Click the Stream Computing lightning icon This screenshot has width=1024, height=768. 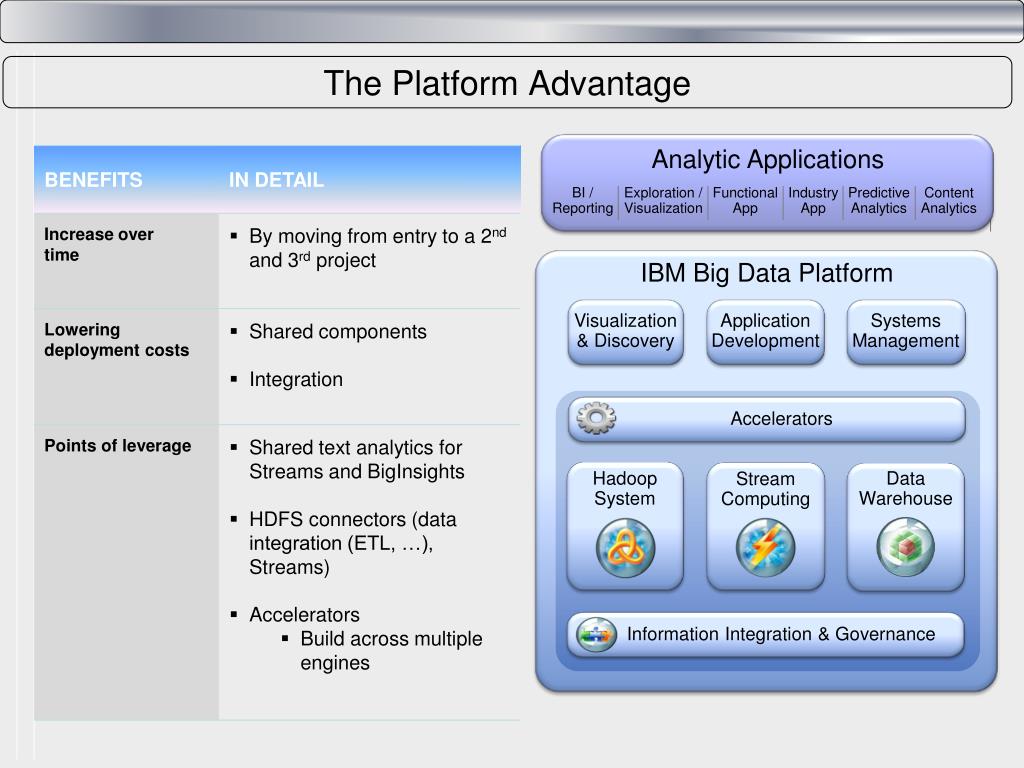765,548
